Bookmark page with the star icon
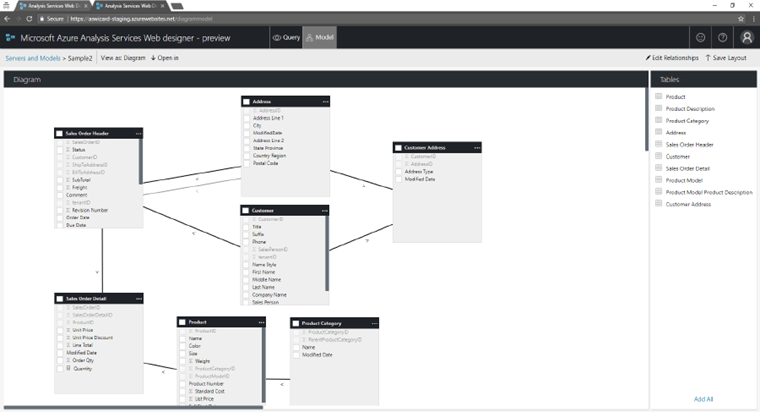Screen dimensions: 760x412 pos(741,18)
